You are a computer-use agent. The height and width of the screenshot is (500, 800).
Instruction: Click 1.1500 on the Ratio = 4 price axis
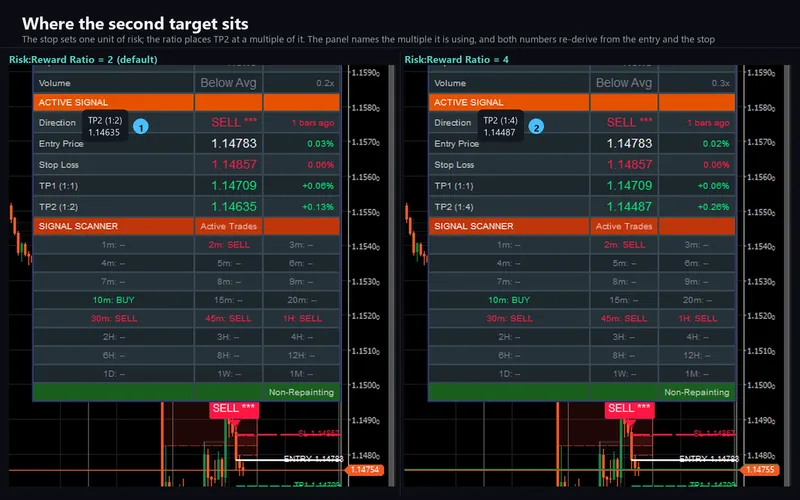[x=761, y=386]
